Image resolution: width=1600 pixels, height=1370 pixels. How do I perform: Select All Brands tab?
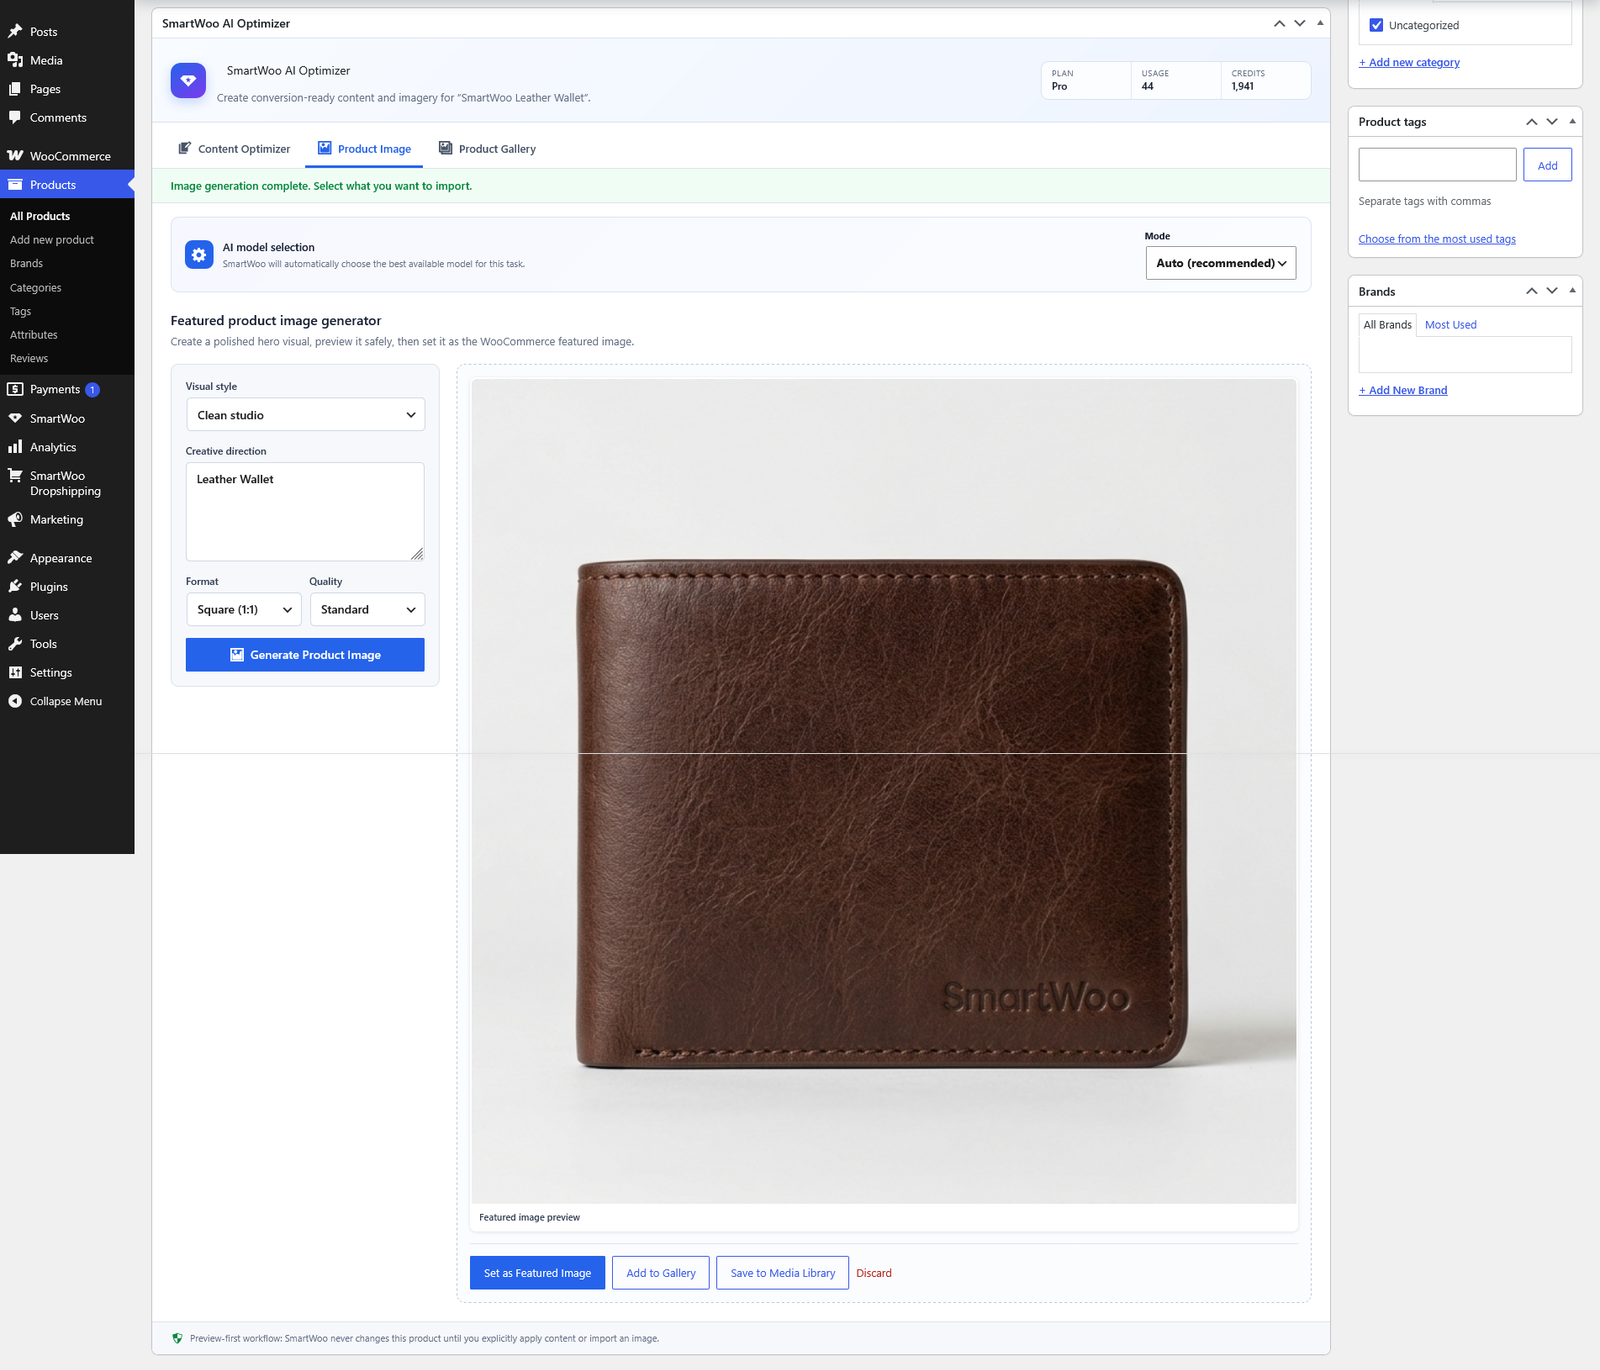(x=1387, y=325)
